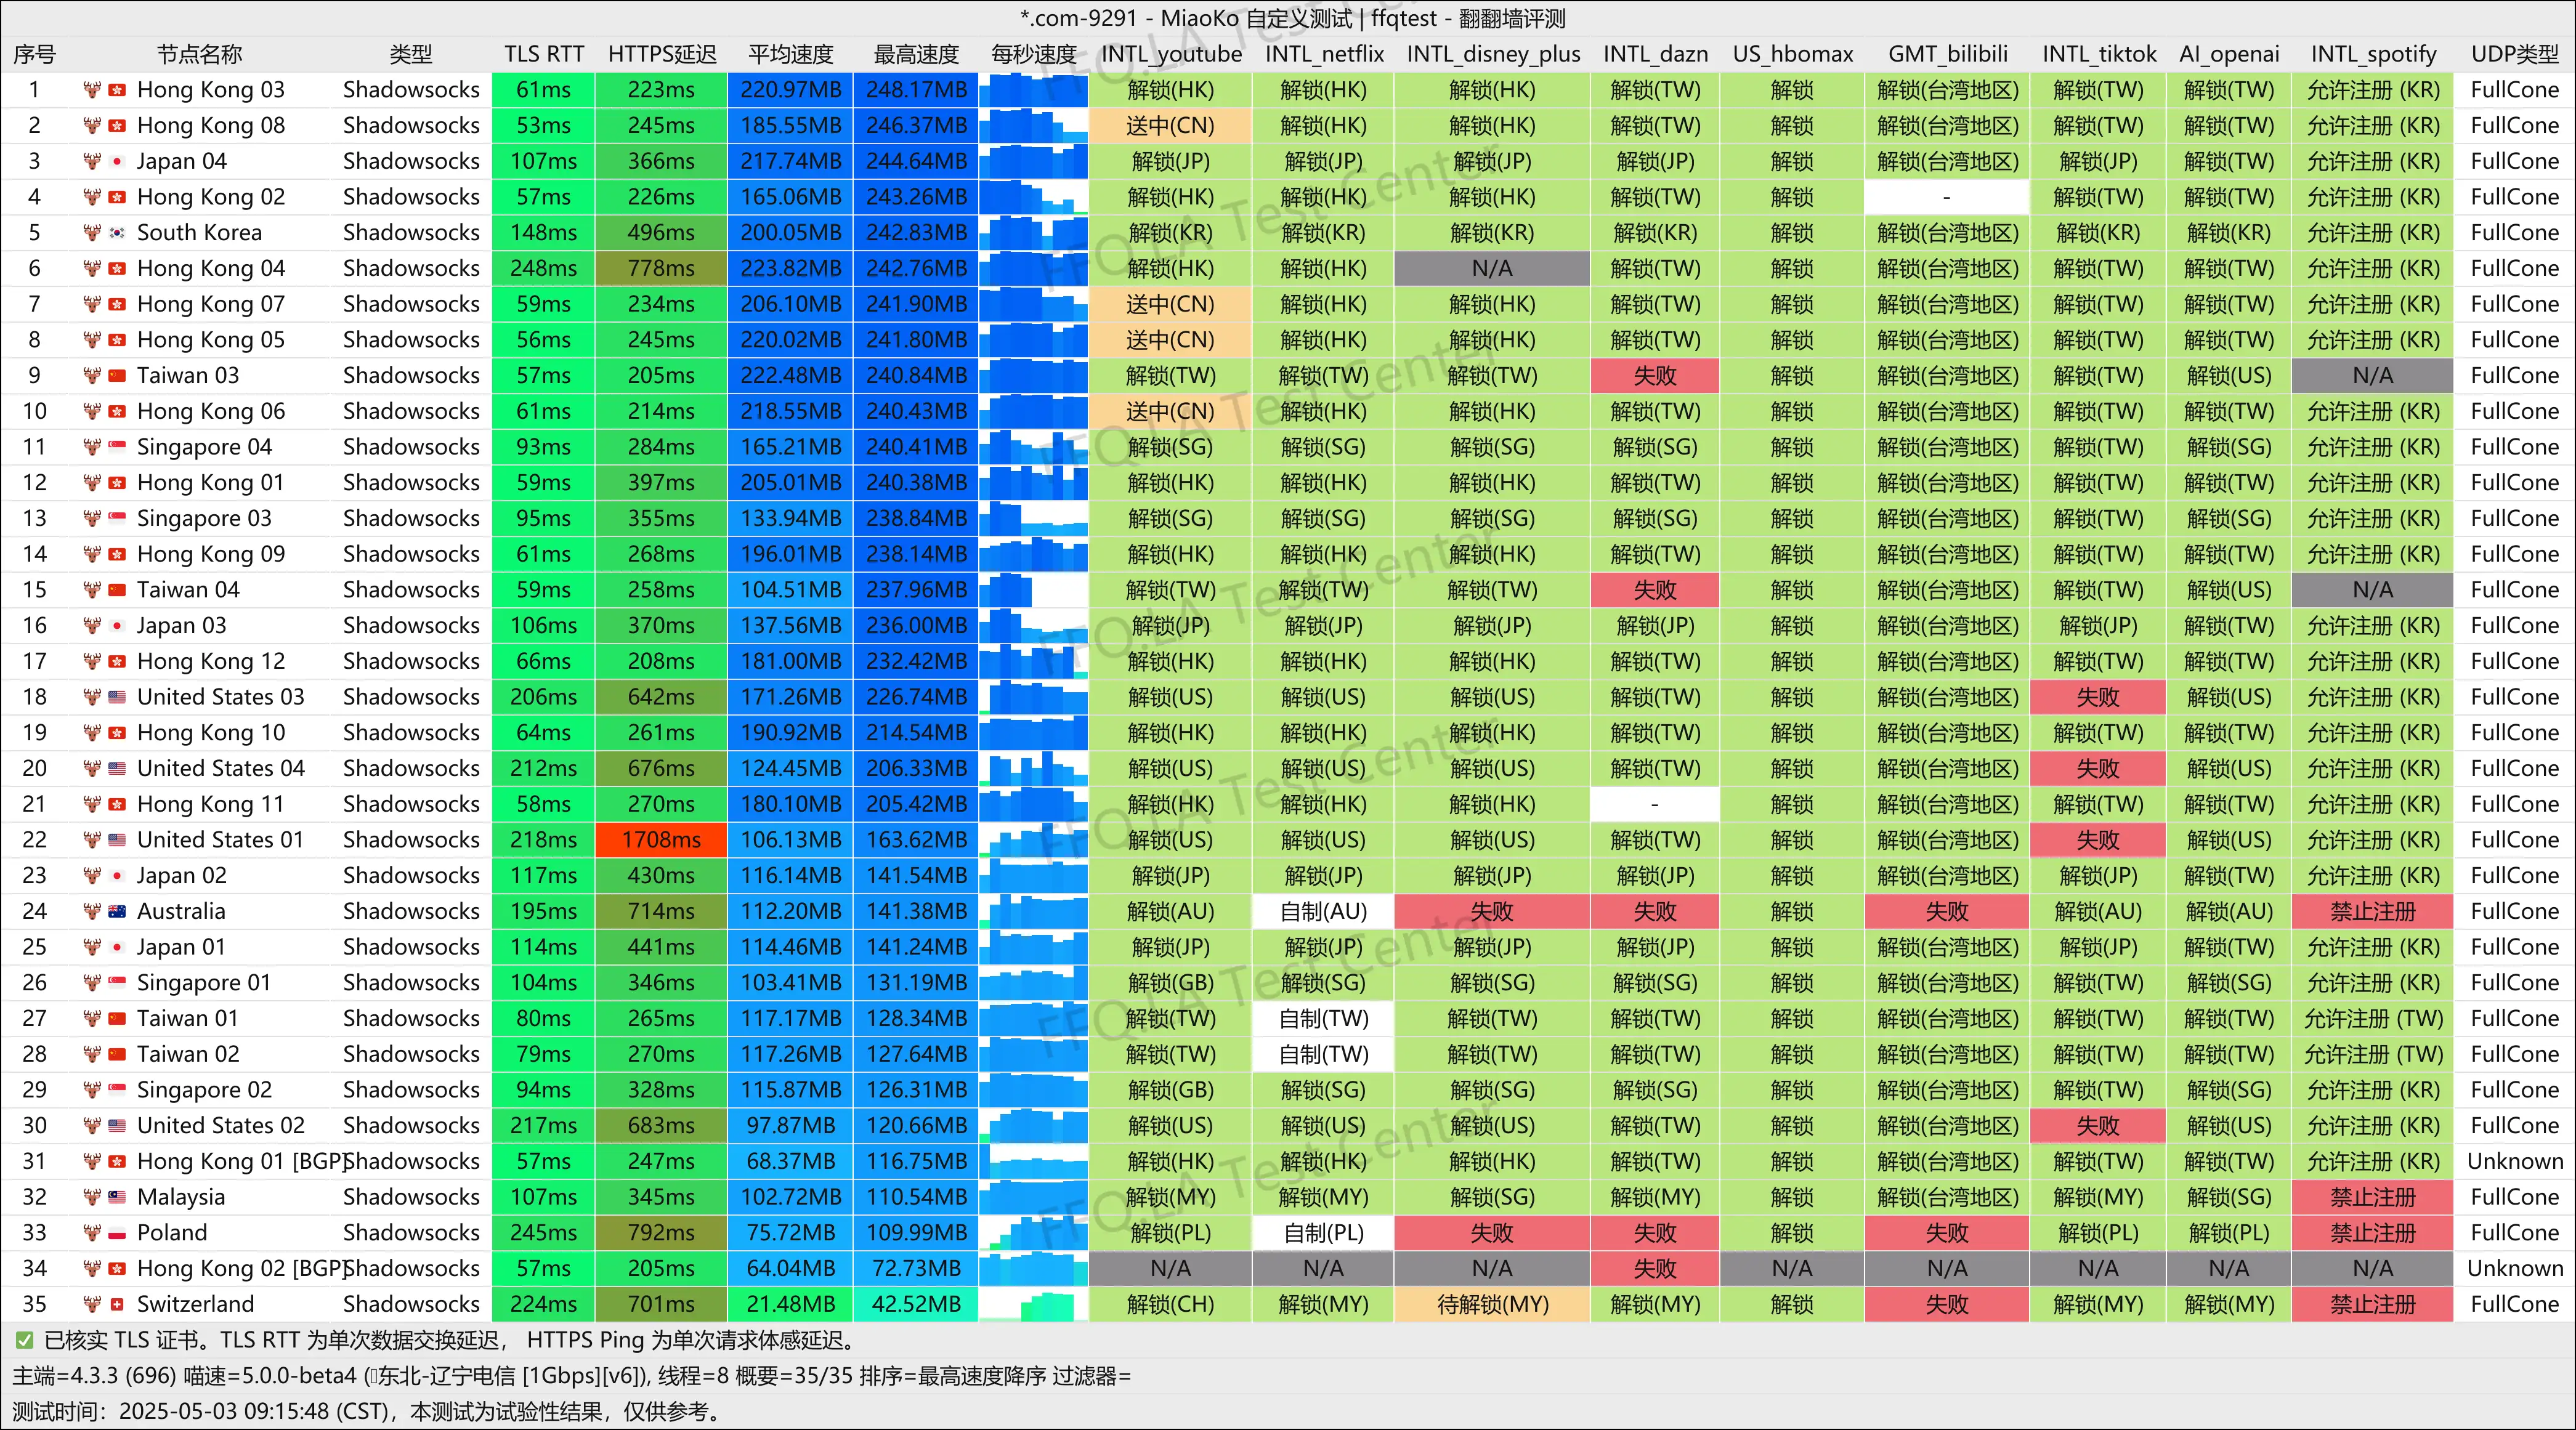Click the UDP类型 column header
This screenshot has height=1430, width=2576.
[2514, 54]
